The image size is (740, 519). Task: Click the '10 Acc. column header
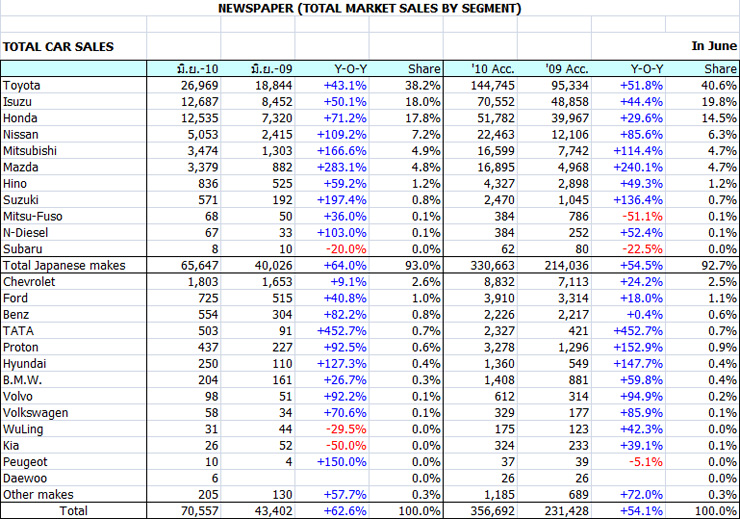tap(493, 69)
